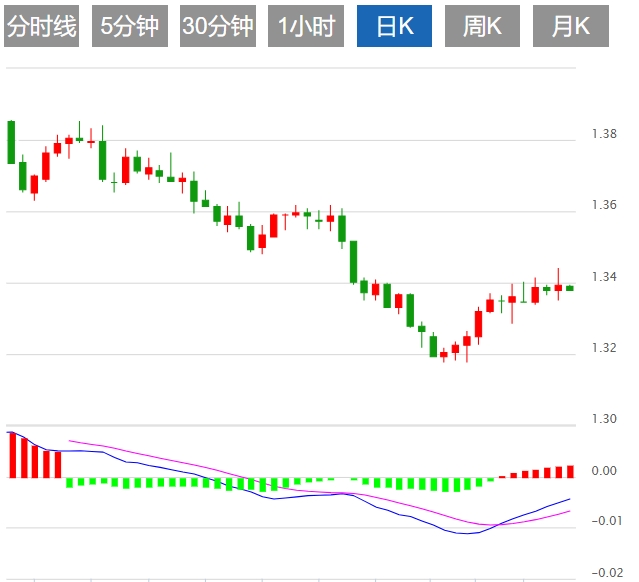Click the 1.30 price axis label
Image resolution: width=639 pixels, height=582 pixels.
603,419
